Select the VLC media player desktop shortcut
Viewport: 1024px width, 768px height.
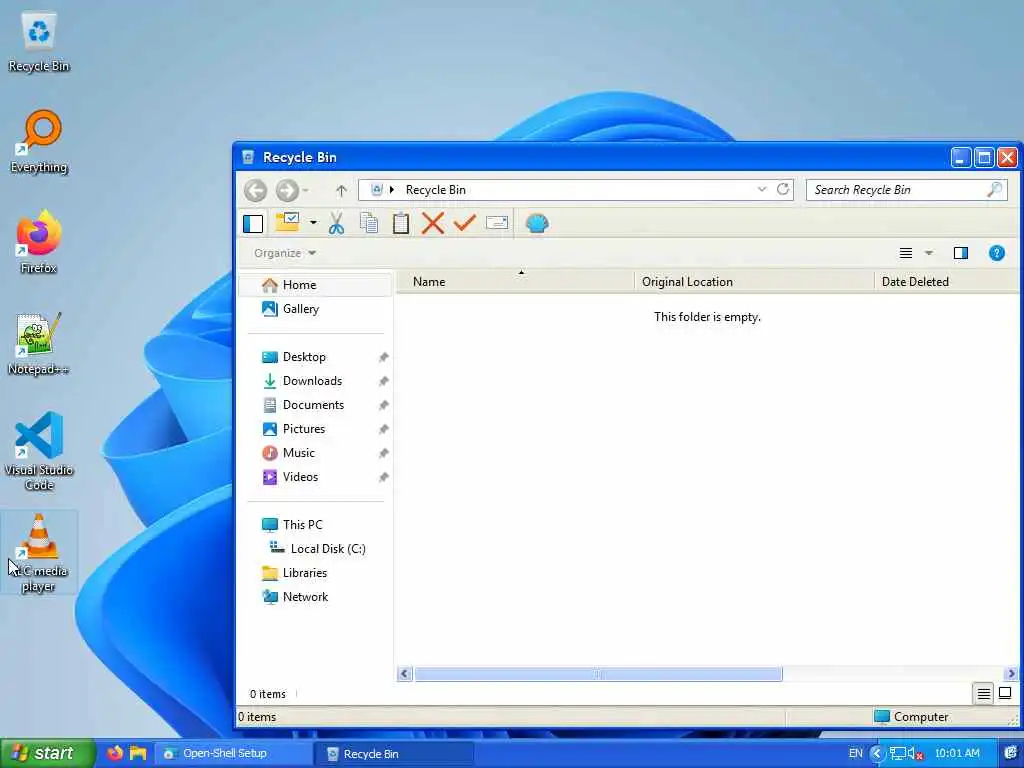pos(39,552)
